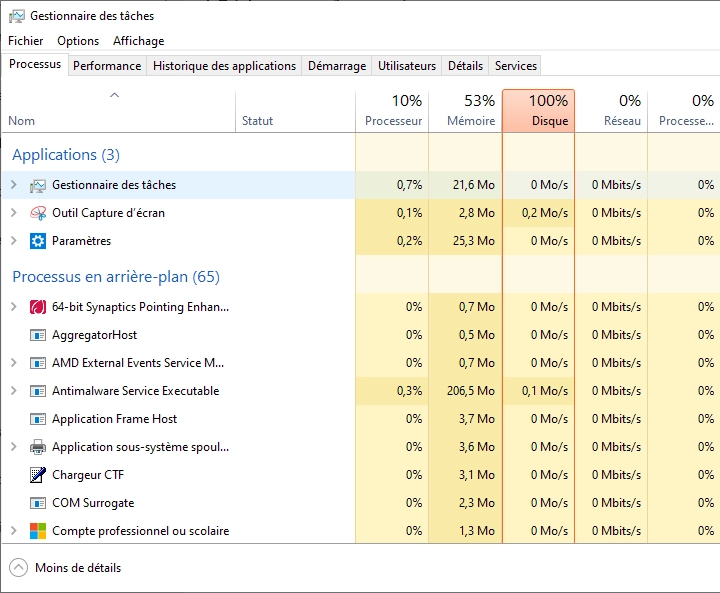Select the Paramètres process name

[x=82, y=241]
